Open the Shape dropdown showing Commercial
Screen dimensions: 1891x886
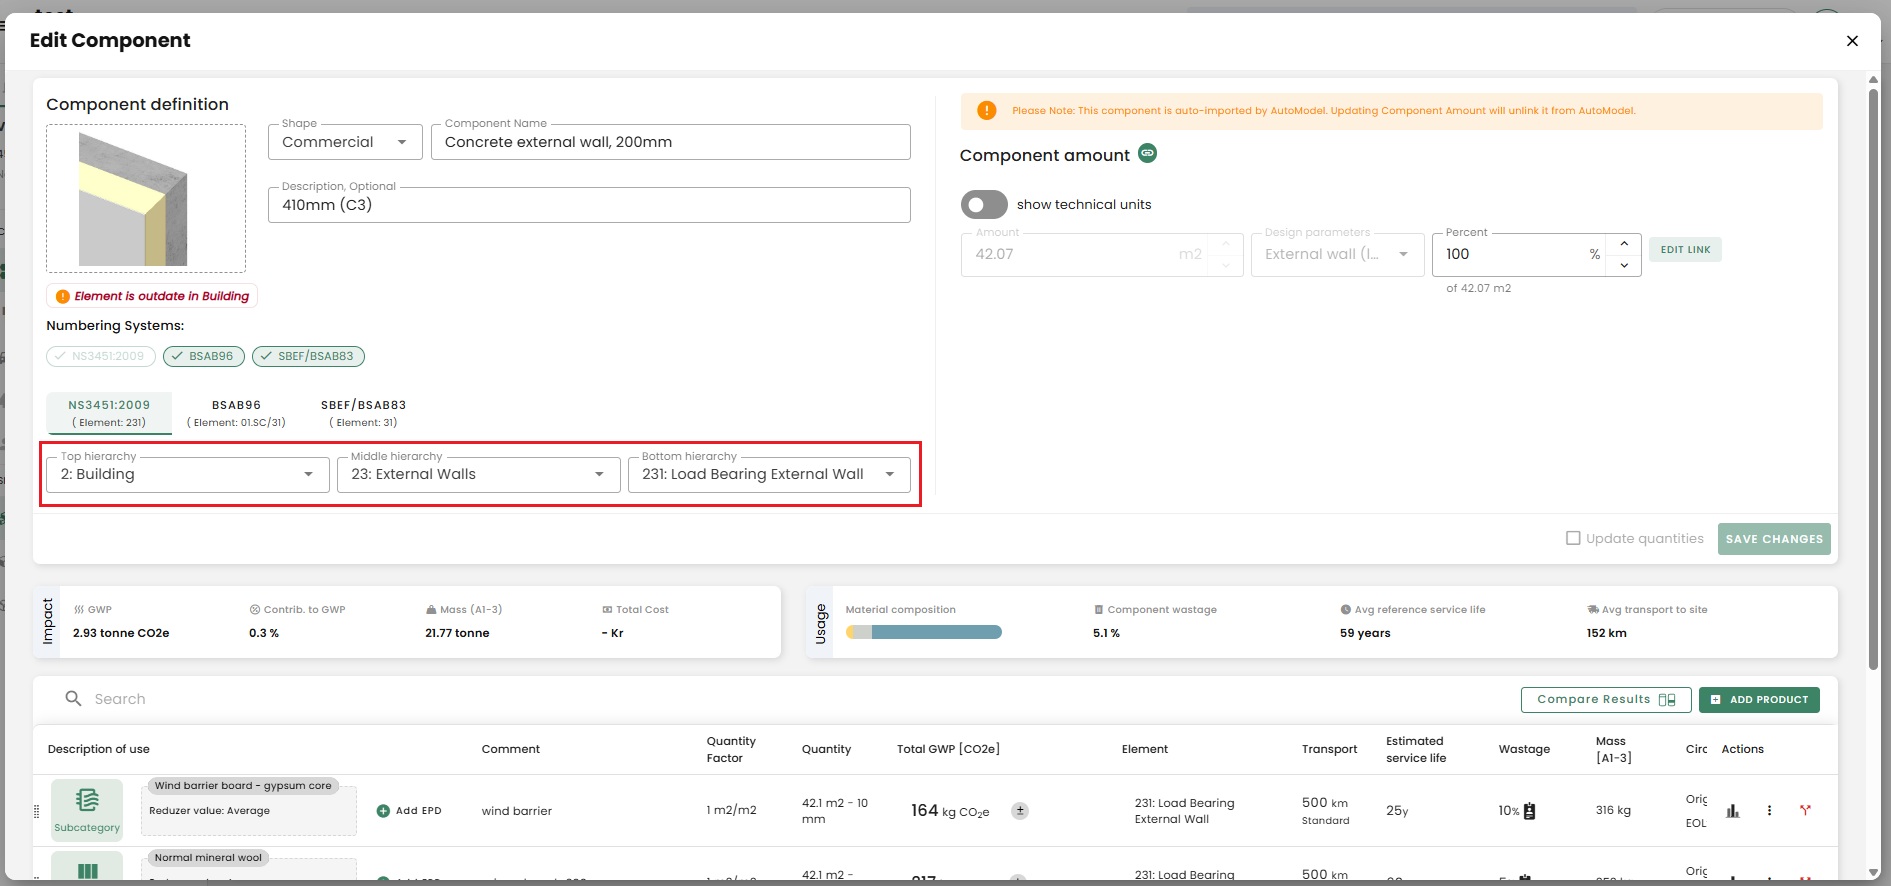click(x=345, y=142)
